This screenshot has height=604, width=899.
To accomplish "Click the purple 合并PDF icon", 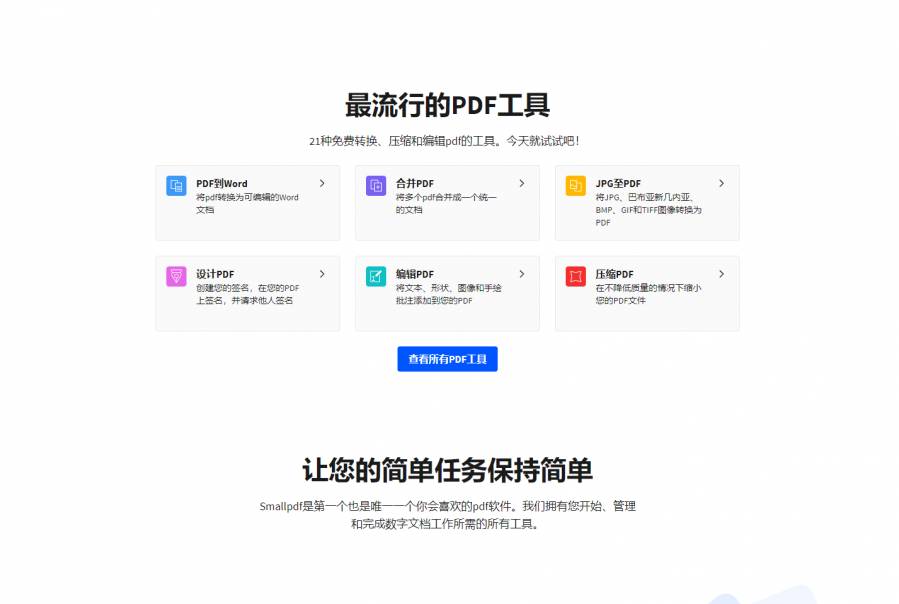I will pos(376,186).
